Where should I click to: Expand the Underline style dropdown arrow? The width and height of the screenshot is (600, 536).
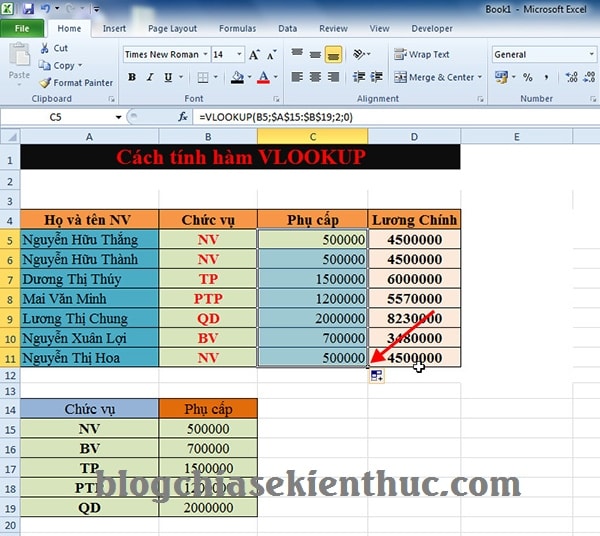[x=181, y=78]
